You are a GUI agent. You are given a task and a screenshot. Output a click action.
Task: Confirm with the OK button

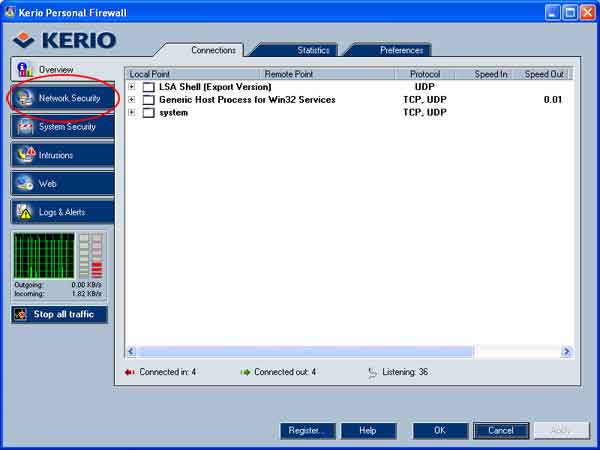click(x=440, y=430)
